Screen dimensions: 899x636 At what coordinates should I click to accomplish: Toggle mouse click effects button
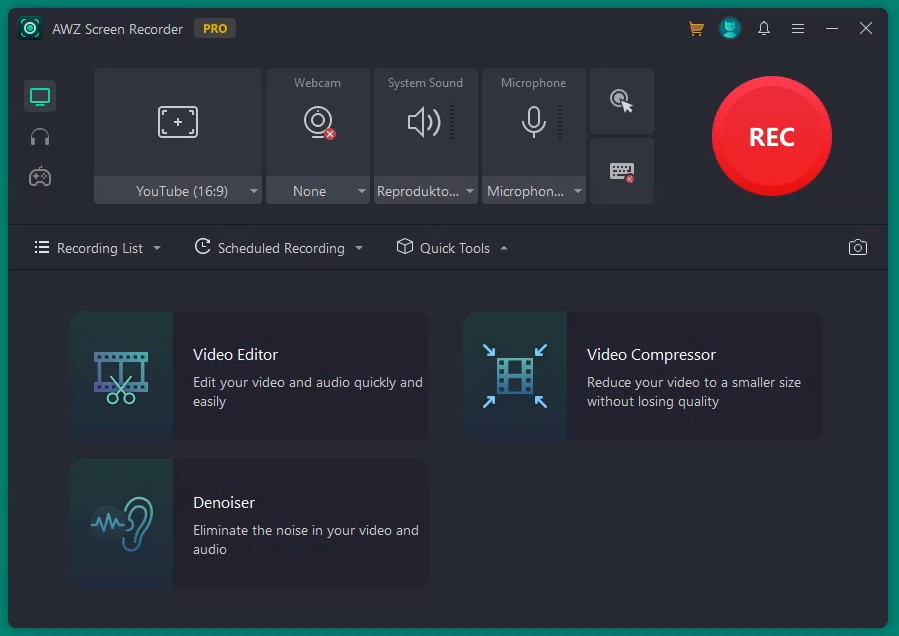click(x=622, y=101)
